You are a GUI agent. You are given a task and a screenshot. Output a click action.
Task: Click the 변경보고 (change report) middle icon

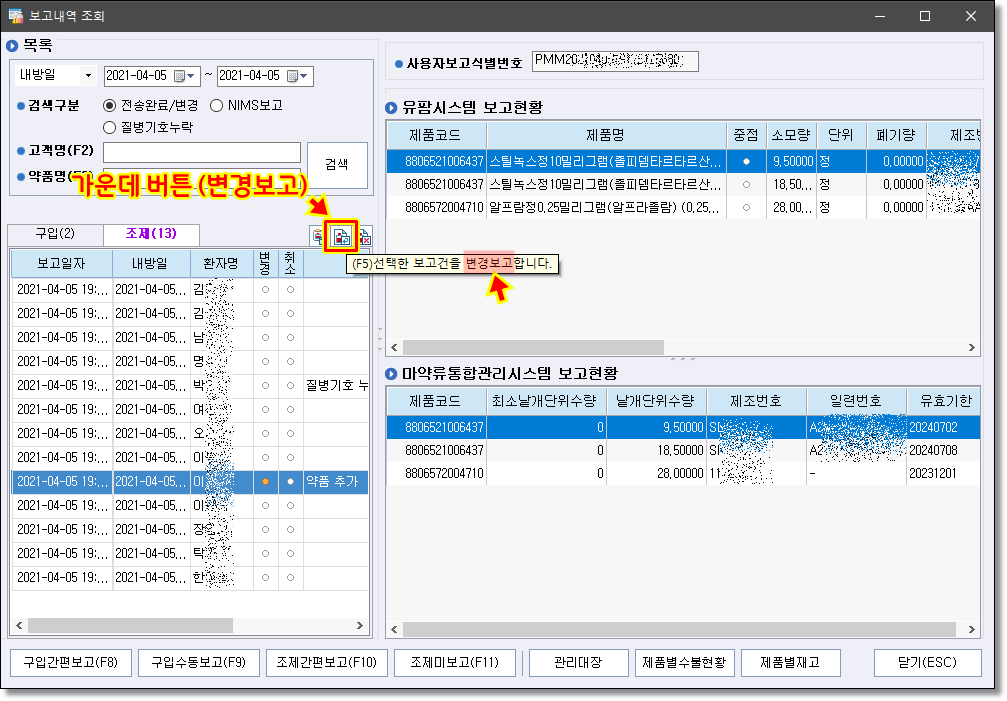pos(341,237)
